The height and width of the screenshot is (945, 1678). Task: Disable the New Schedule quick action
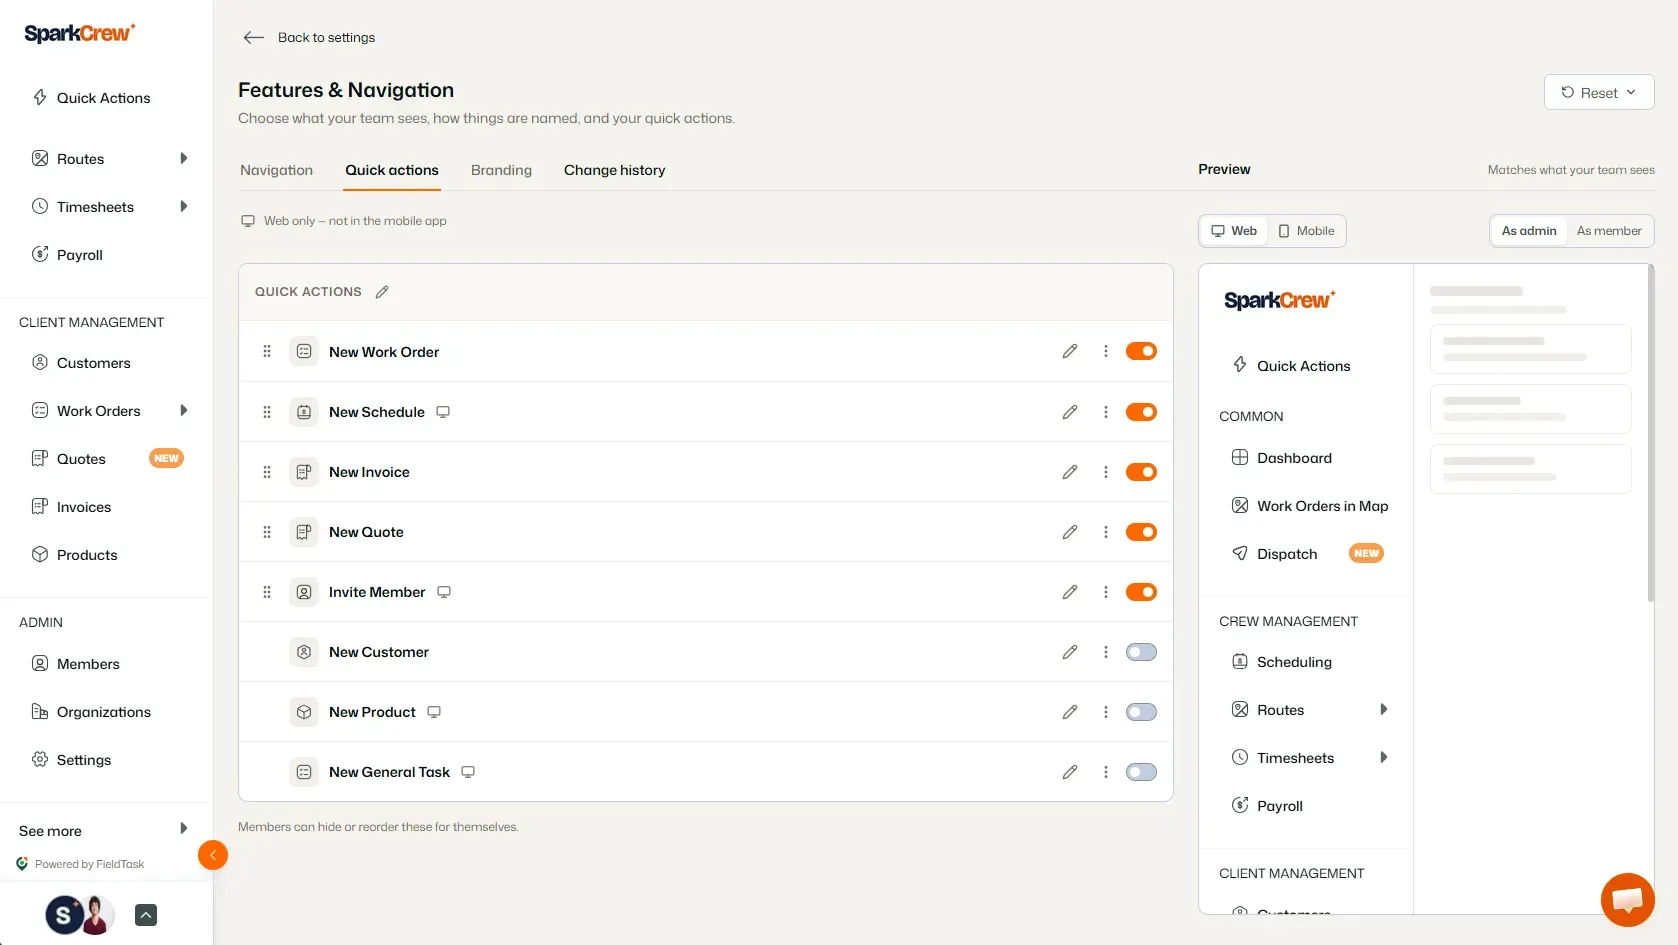tap(1141, 412)
